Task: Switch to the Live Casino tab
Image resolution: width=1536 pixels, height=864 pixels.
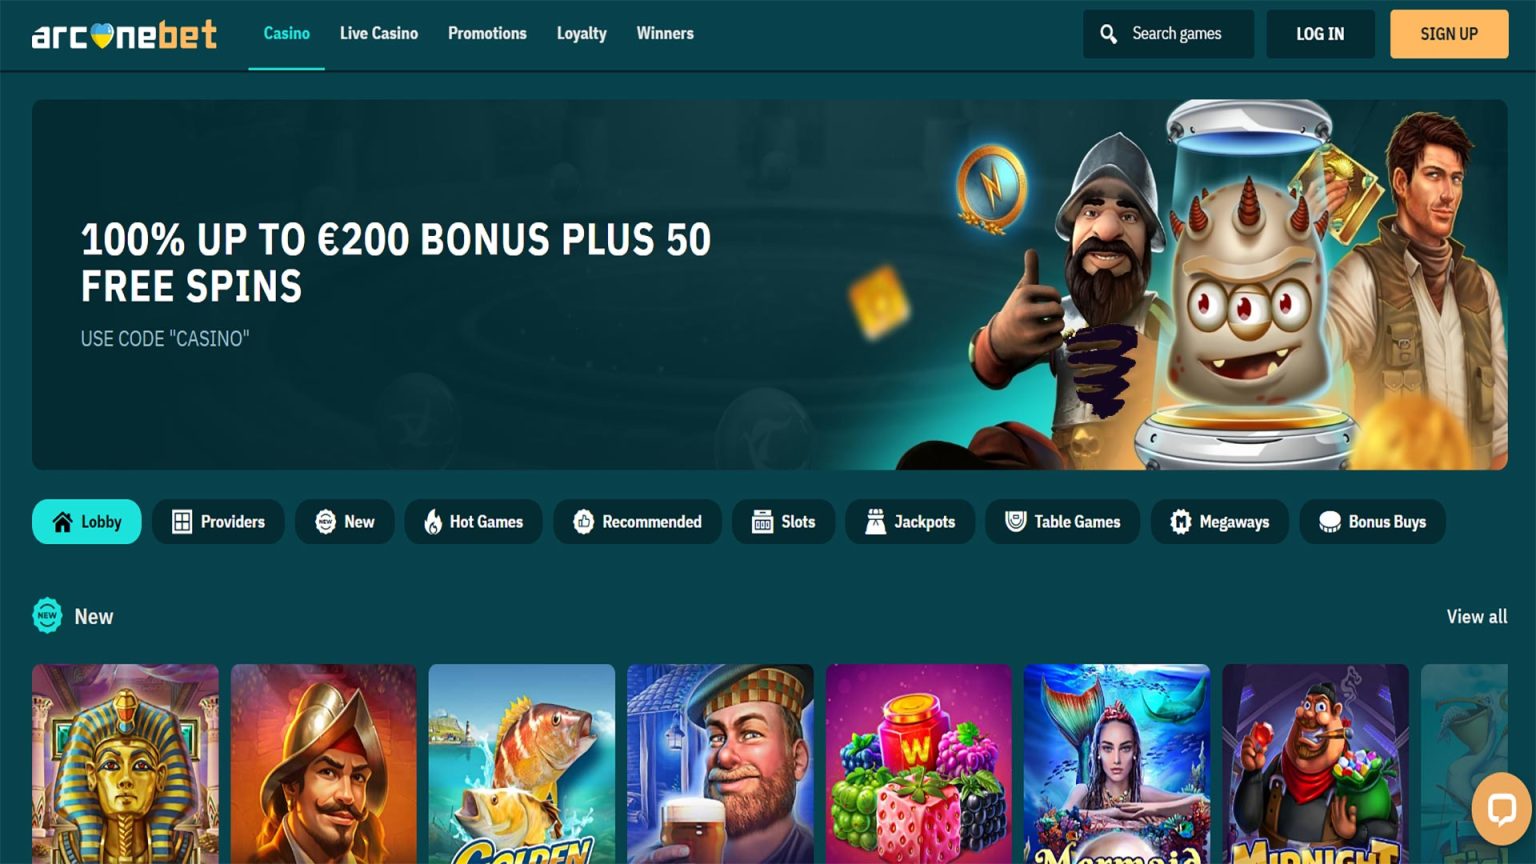Action: point(379,34)
